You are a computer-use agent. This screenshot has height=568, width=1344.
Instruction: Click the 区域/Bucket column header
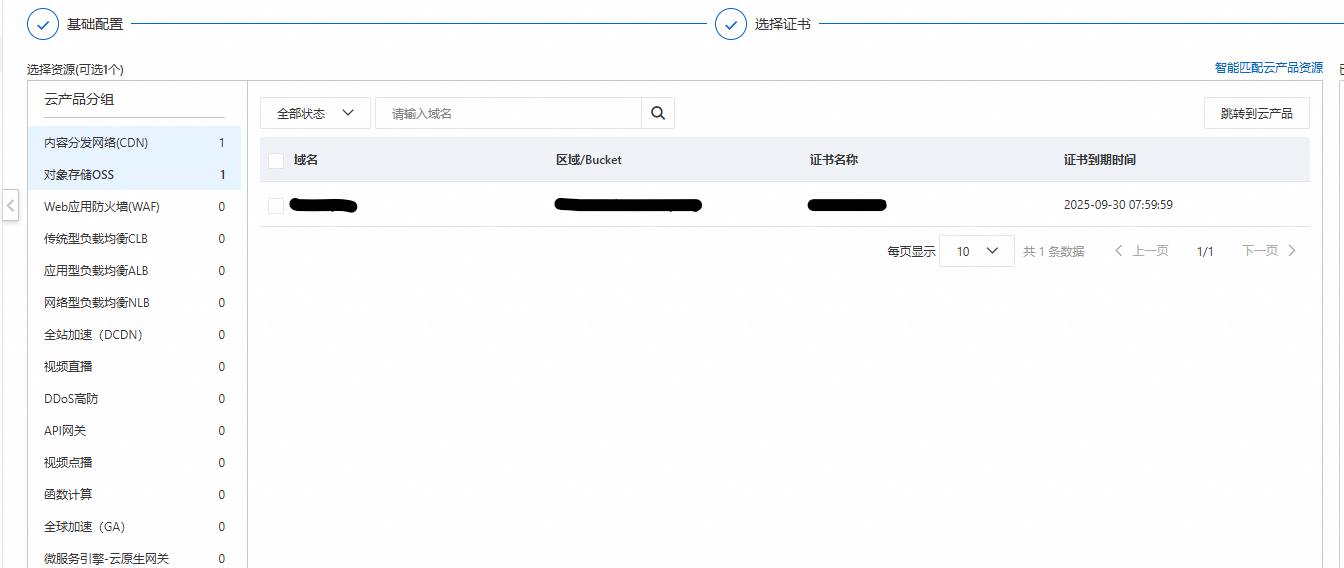point(589,160)
